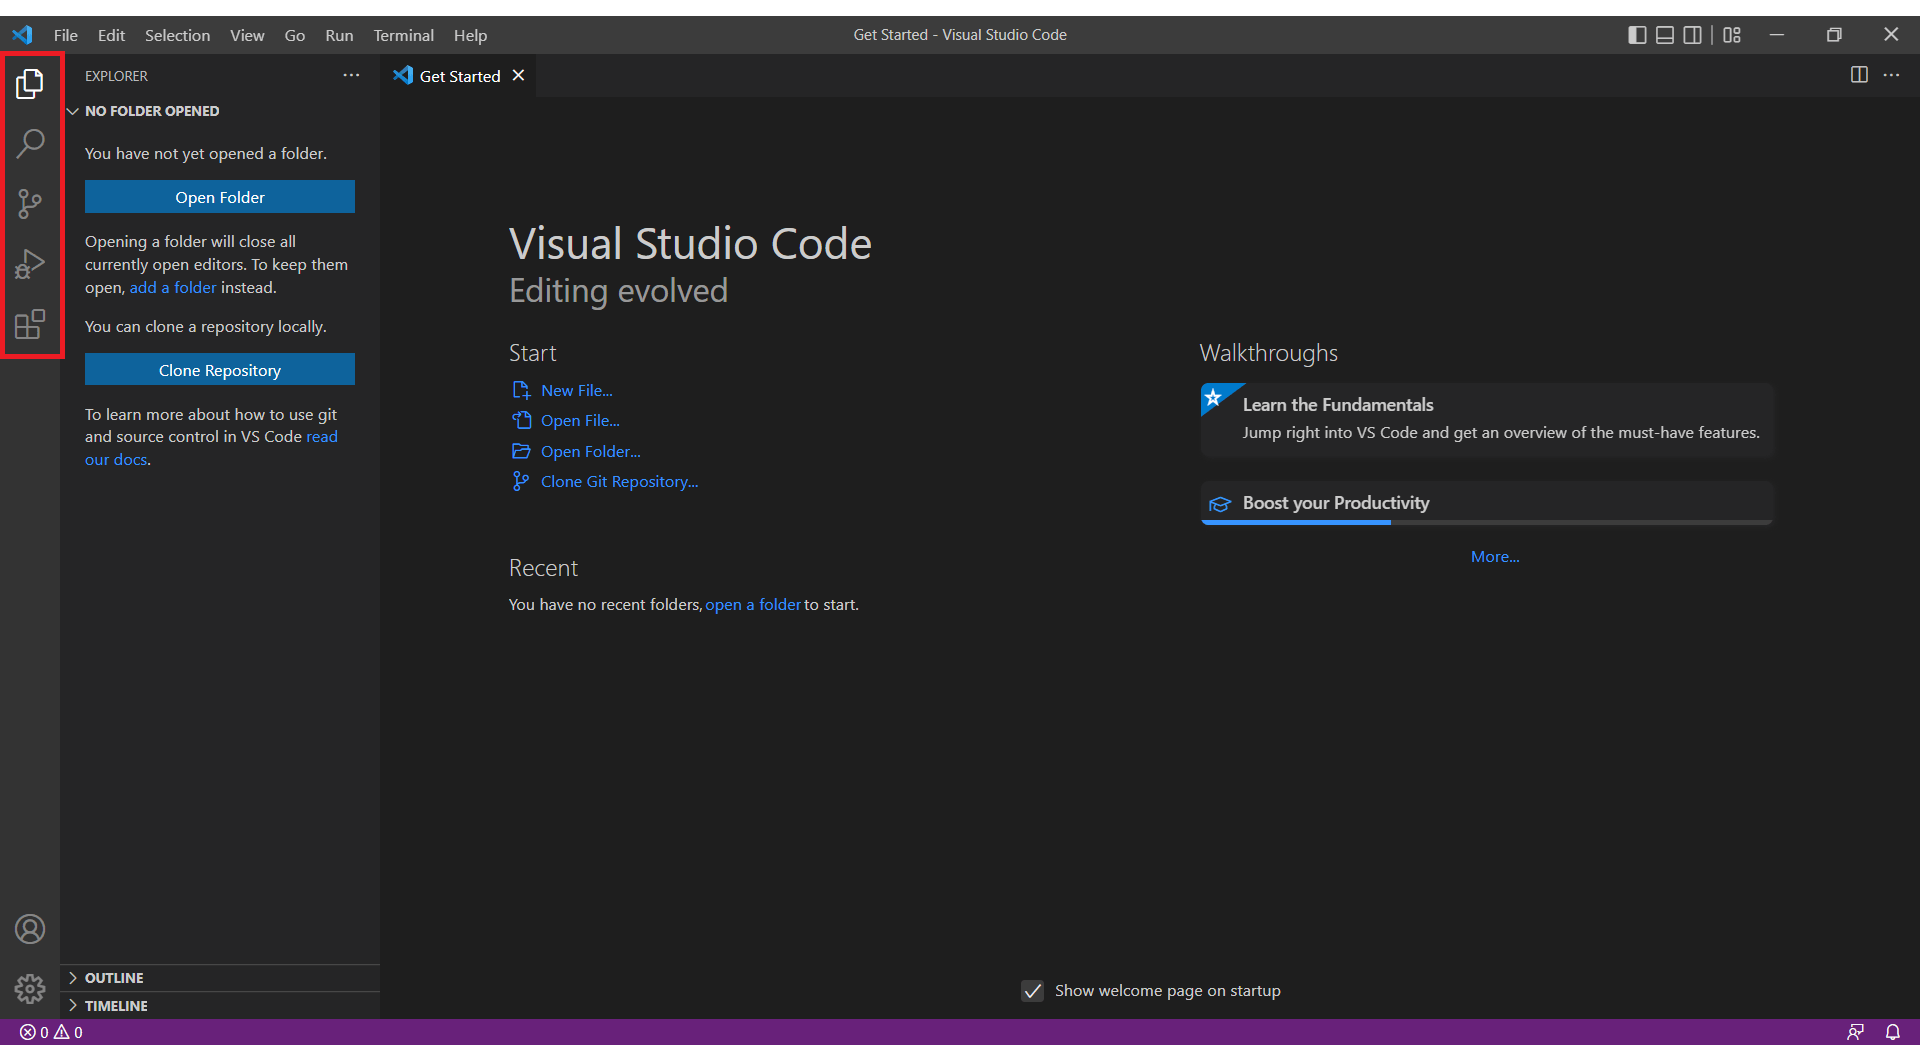The width and height of the screenshot is (1922, 1045).
Task: Open the Manage gear settings icon
Action: point(30,989)
